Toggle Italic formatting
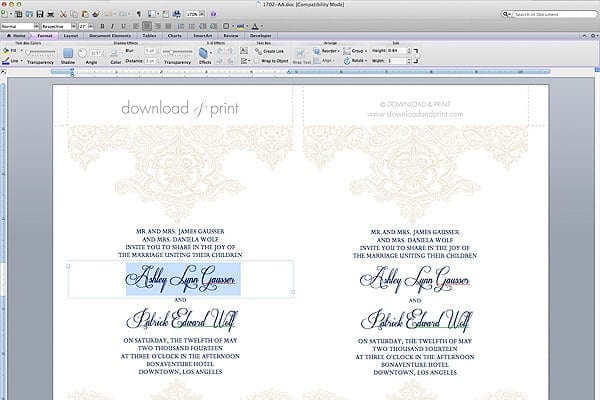The width and height of the screenshot is (600, 400). point(112,26)
